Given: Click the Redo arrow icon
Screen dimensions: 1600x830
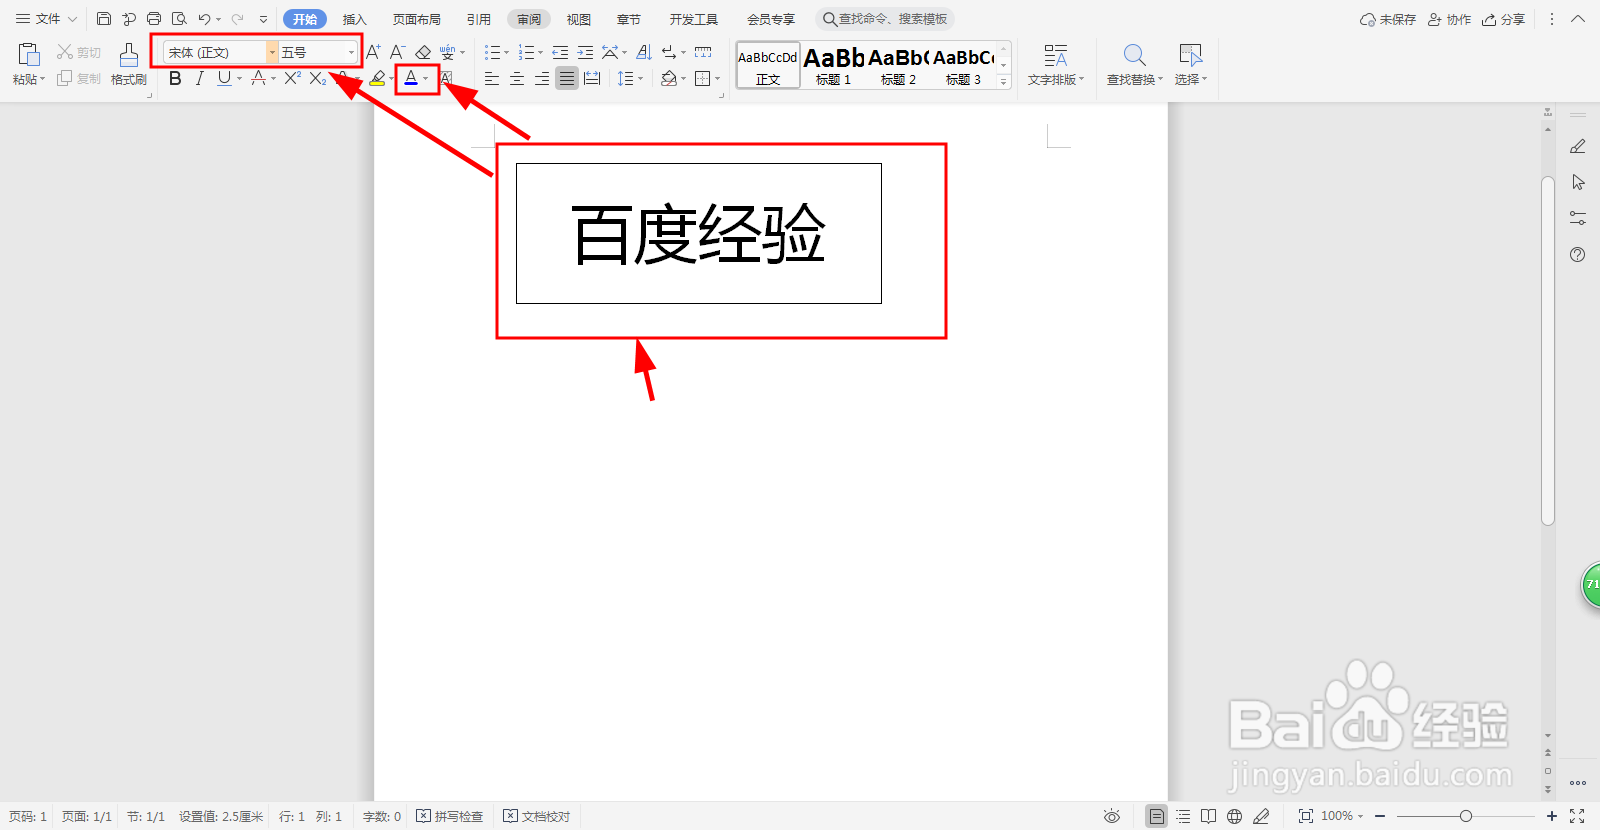Looking at the screenshot, I should click(238, 19).
